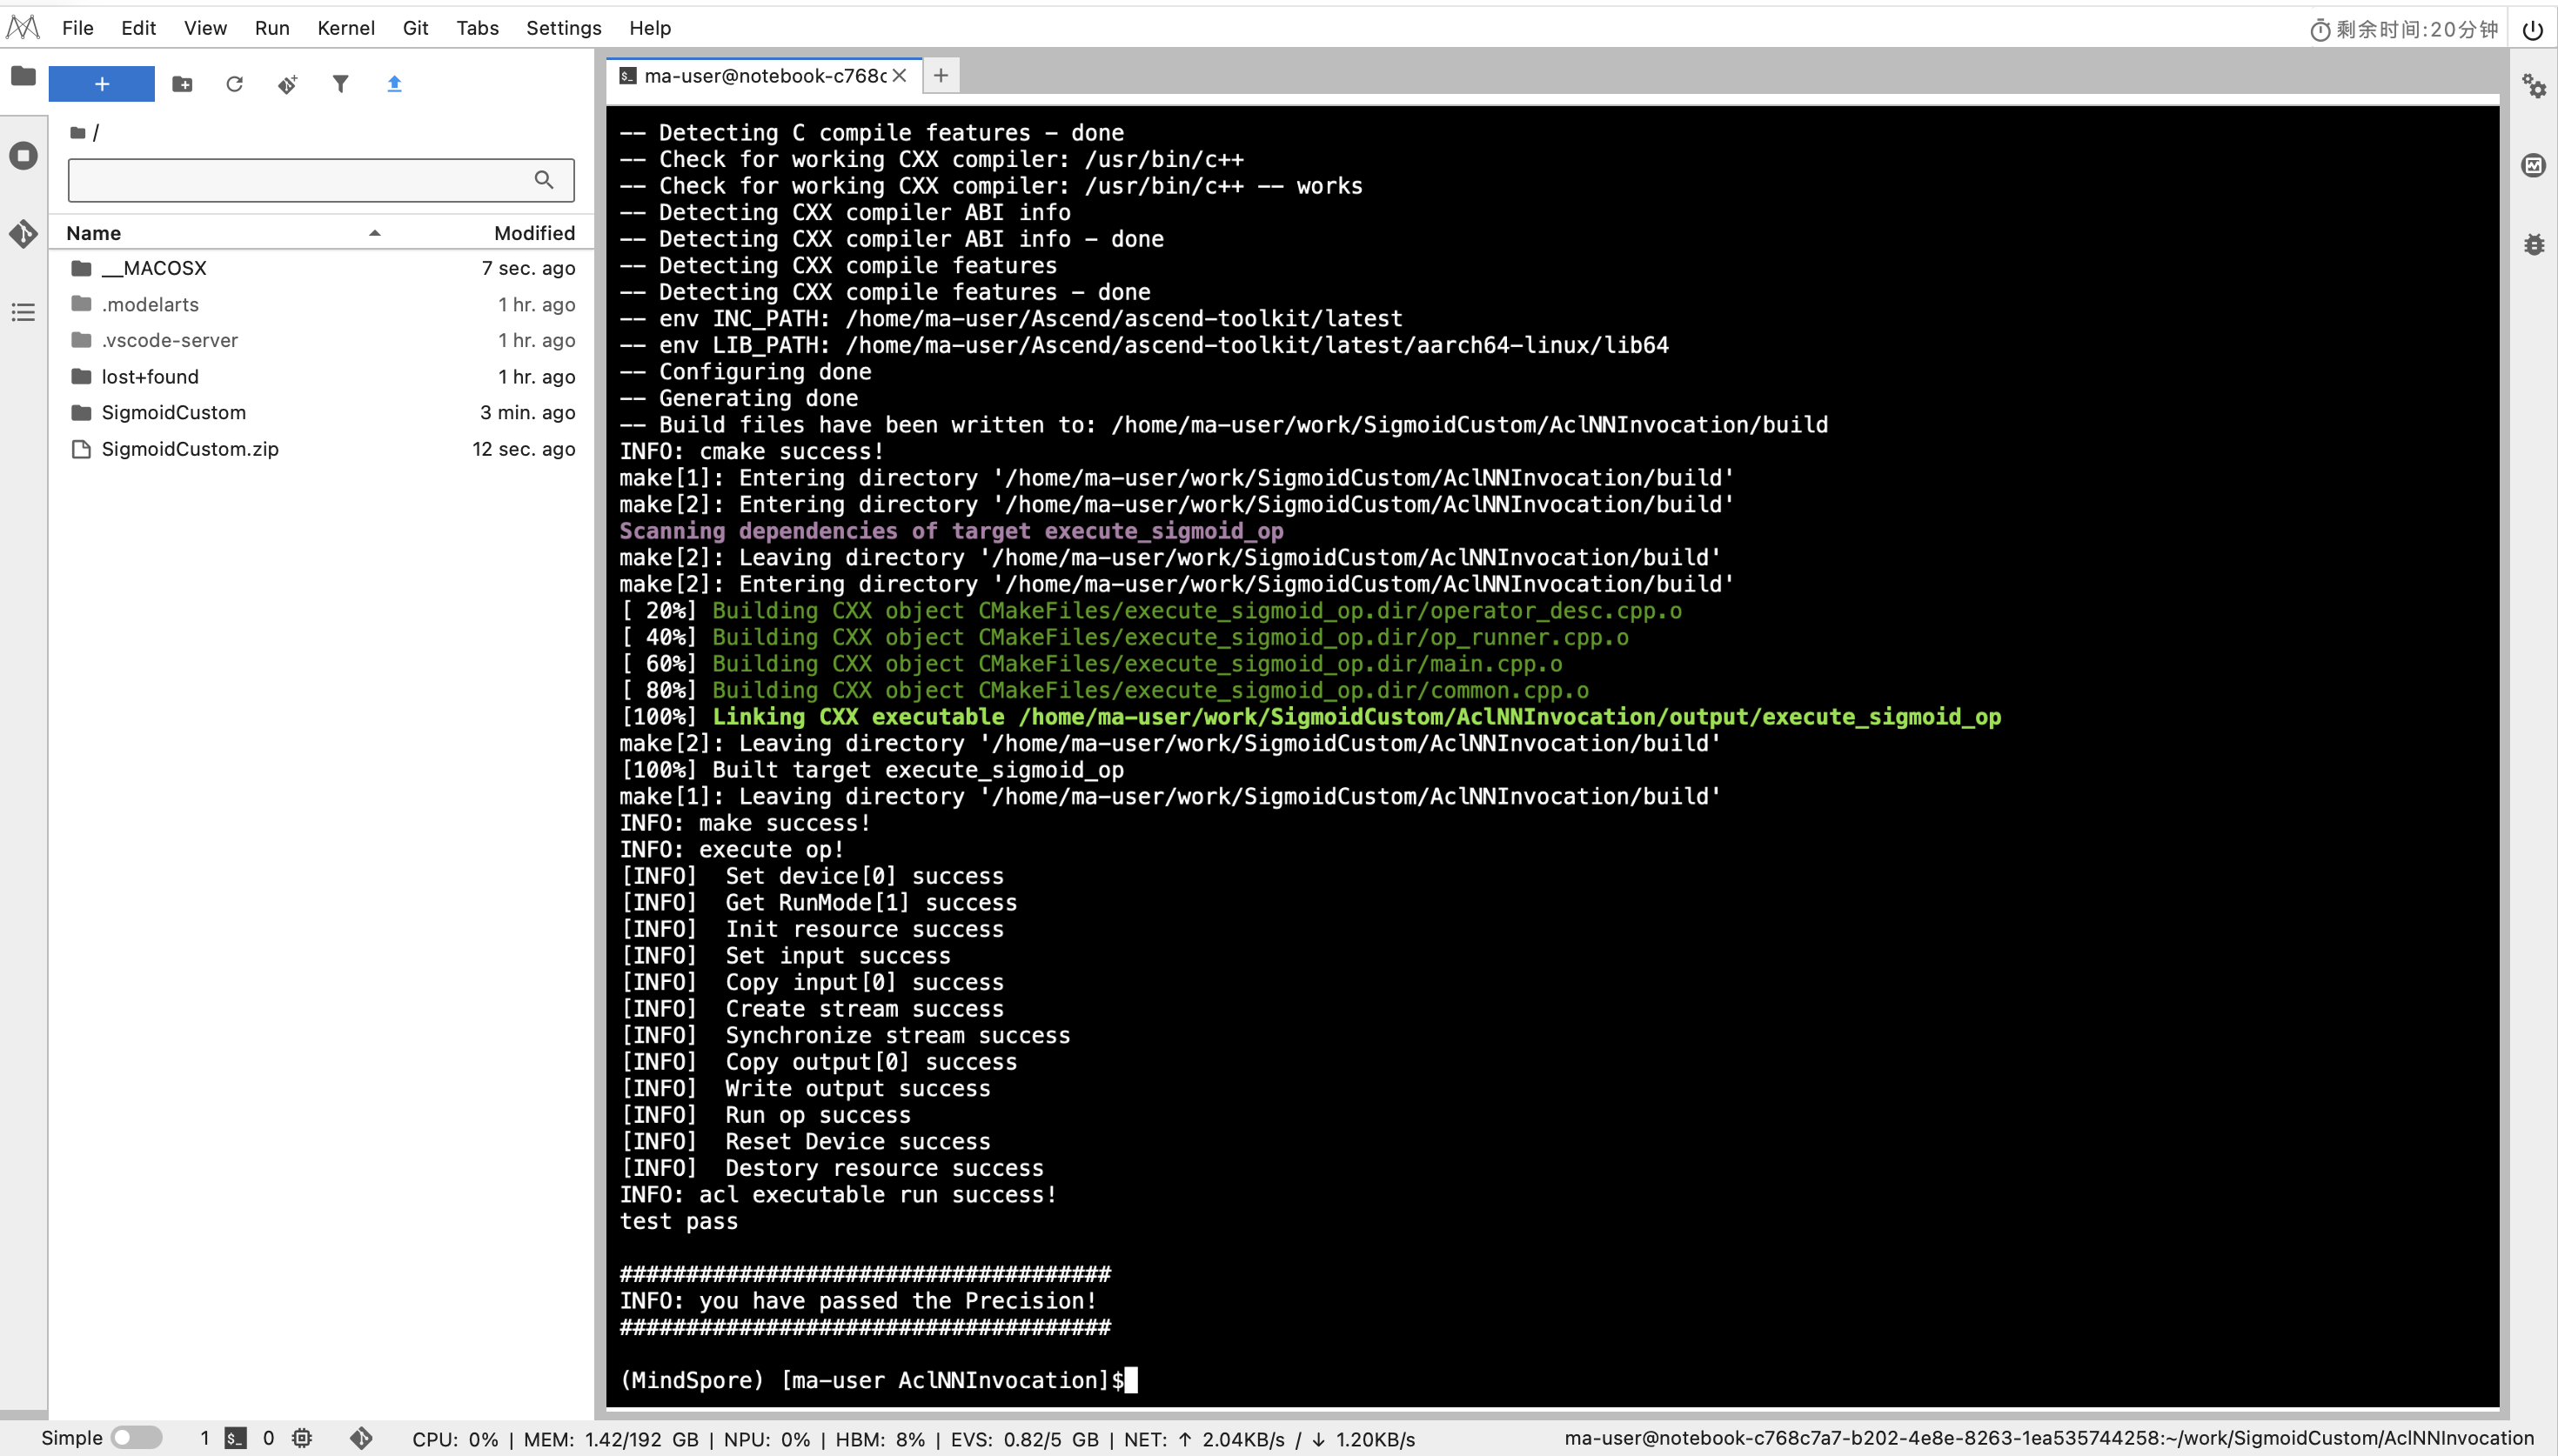Open the property inspector gears icon

click(2533, 86)
